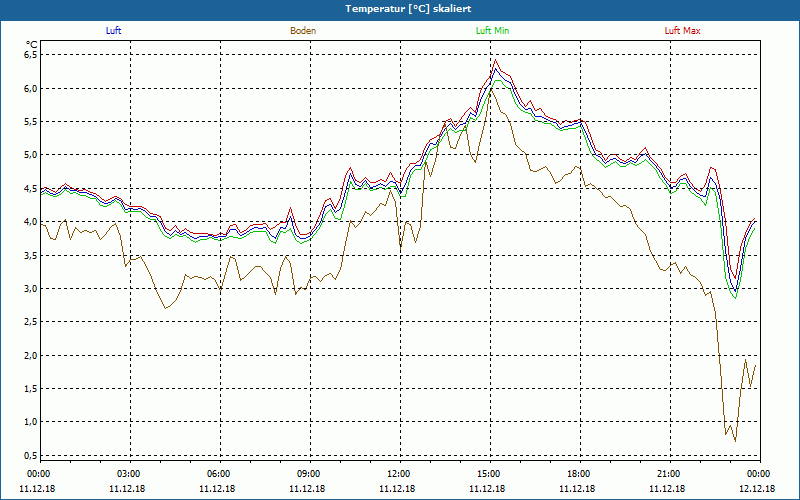Click the chart title Temperatur [°C] skaliert
Screen dimensions: 800x500
point(408,9)
